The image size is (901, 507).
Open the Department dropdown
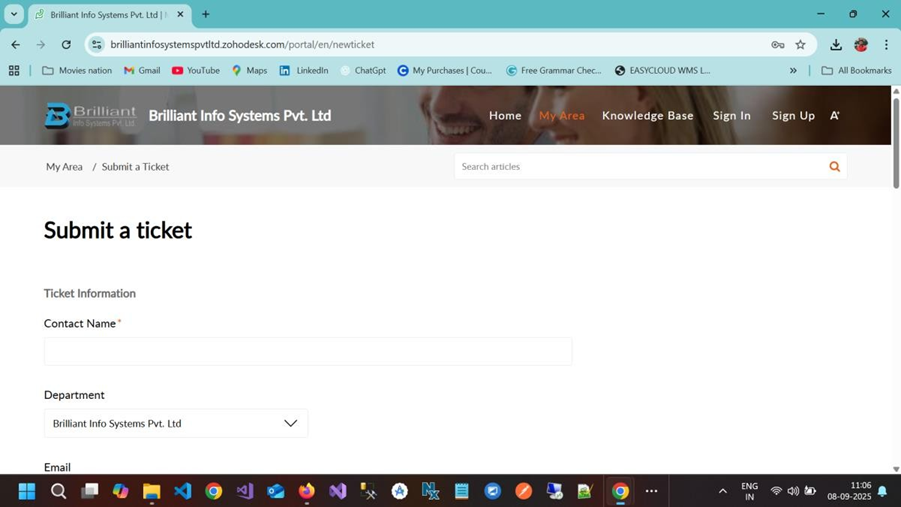176,424
